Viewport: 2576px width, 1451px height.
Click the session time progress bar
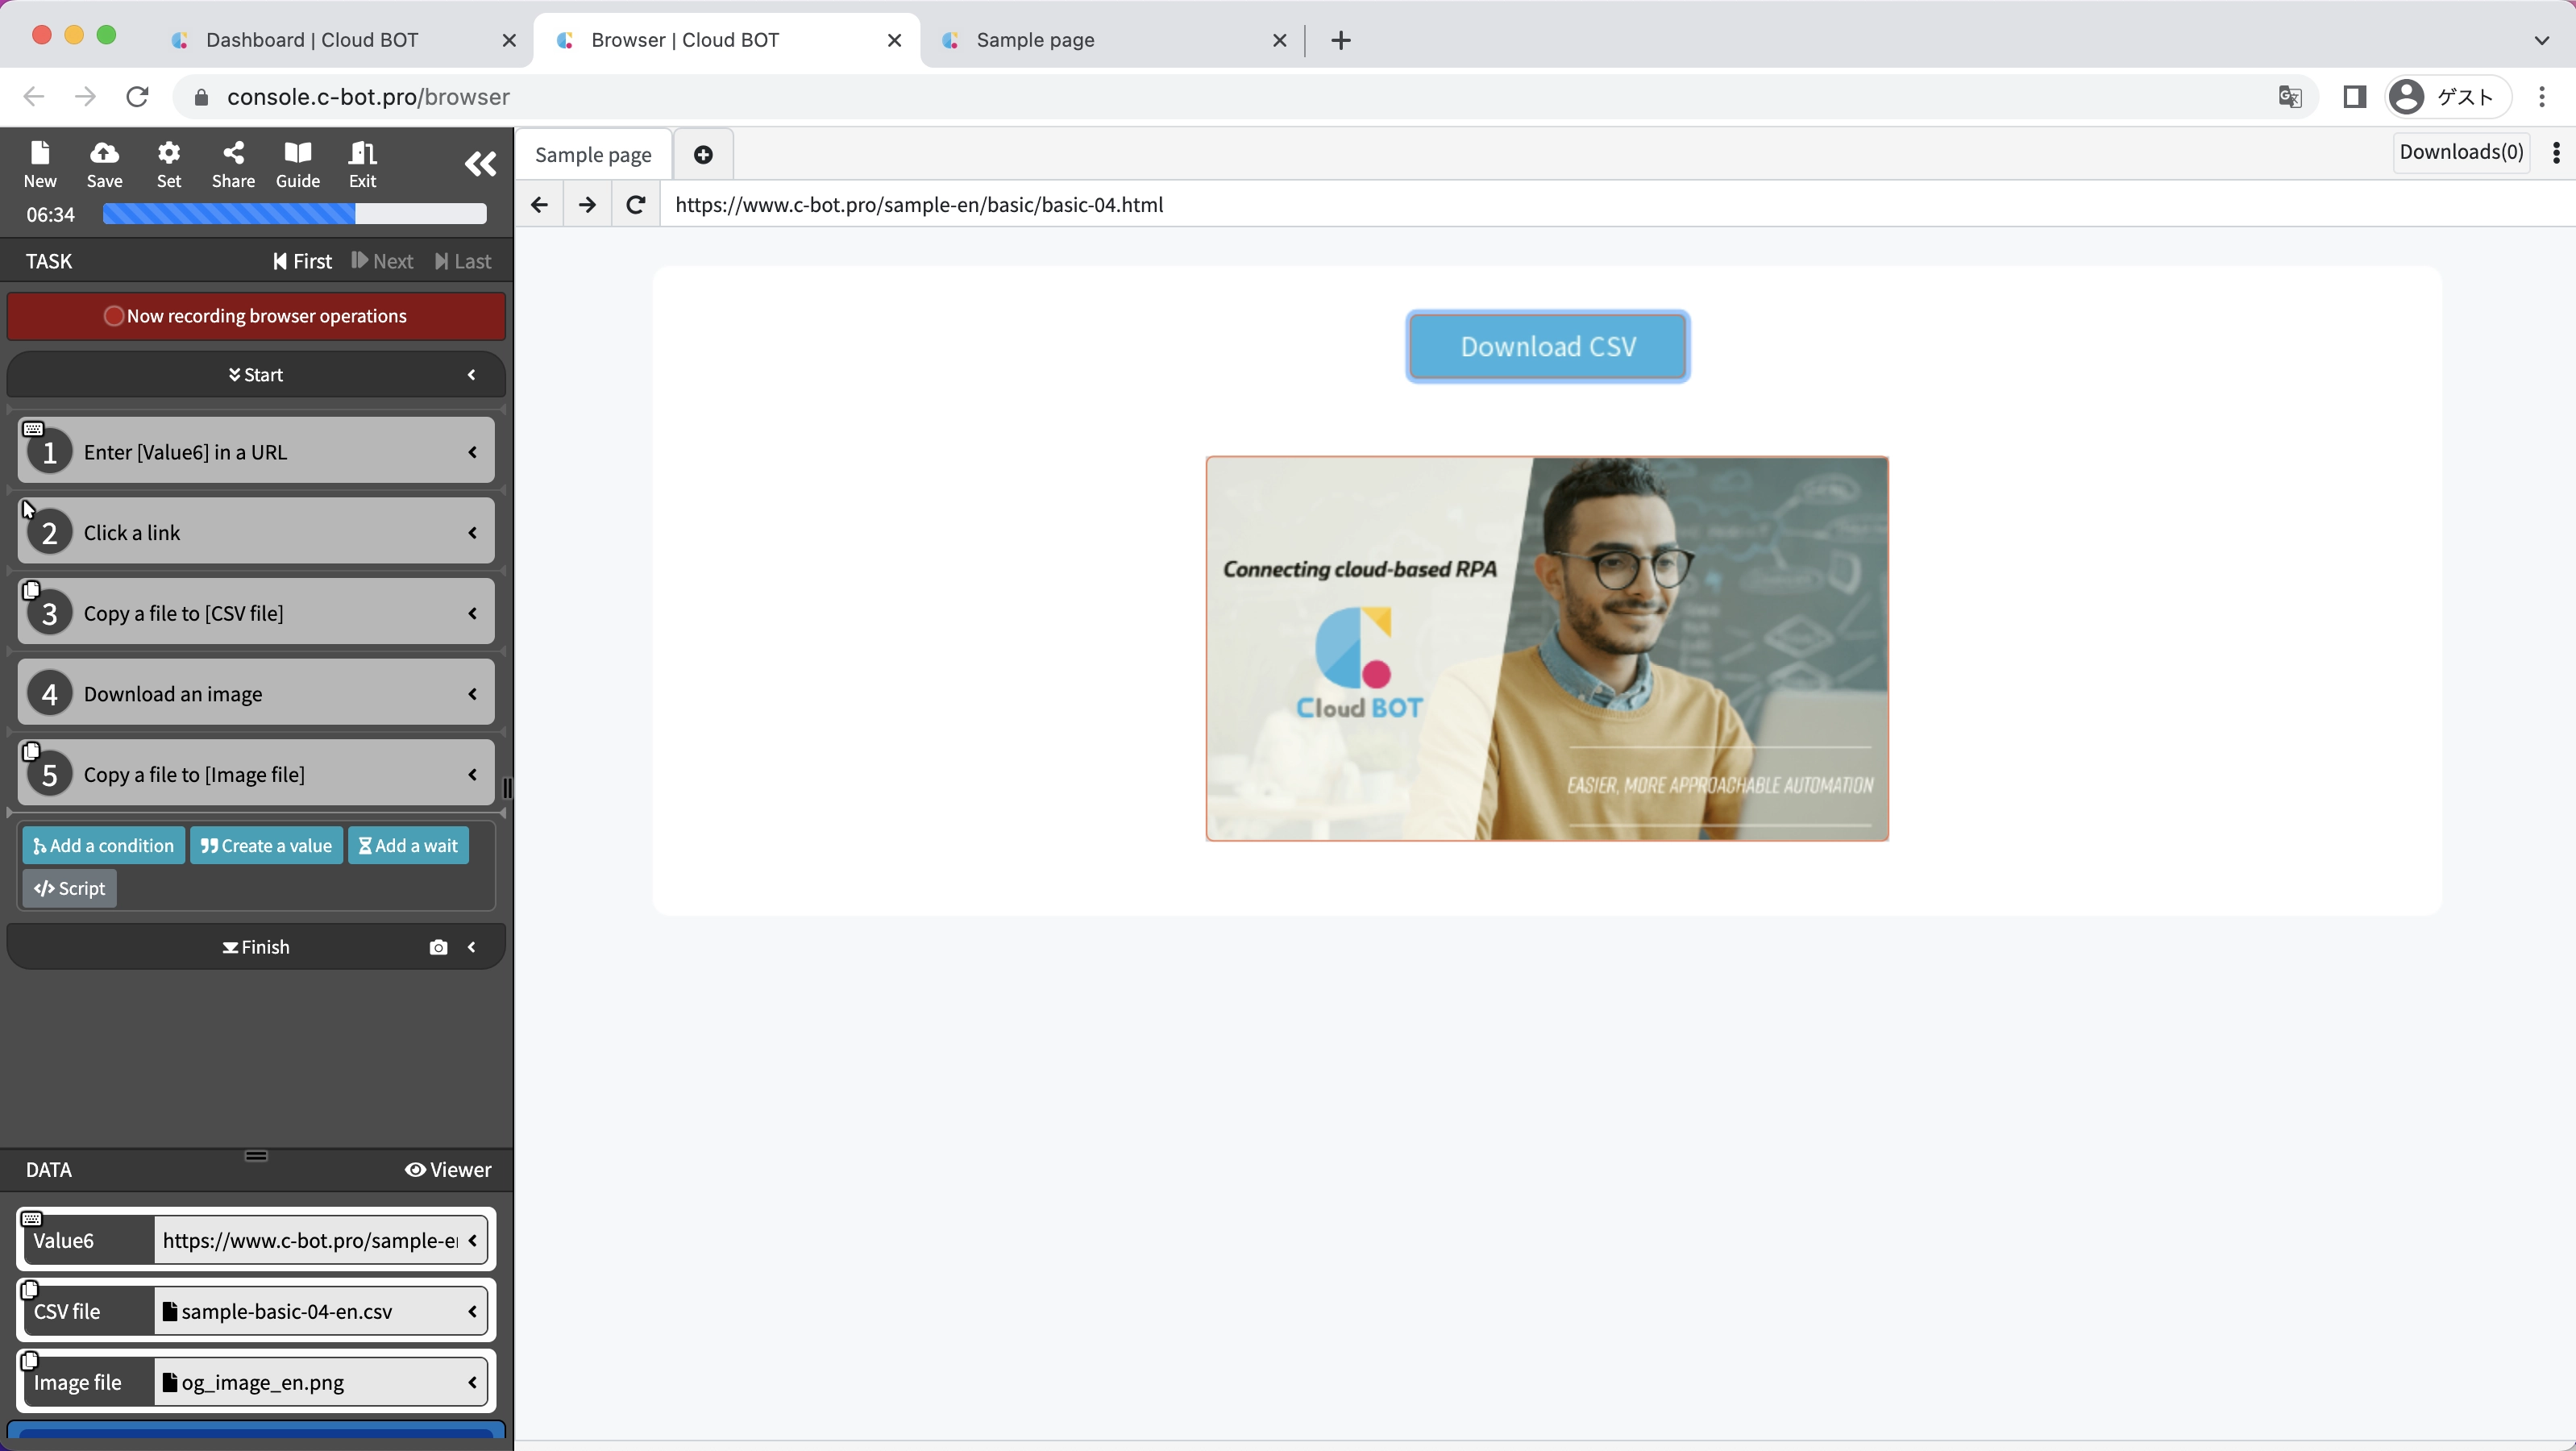tap(294, 214)
